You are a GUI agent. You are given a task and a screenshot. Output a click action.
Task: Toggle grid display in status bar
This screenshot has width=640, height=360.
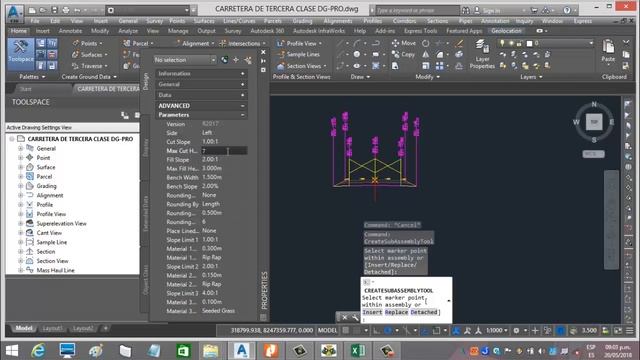(x=346, y=330)
